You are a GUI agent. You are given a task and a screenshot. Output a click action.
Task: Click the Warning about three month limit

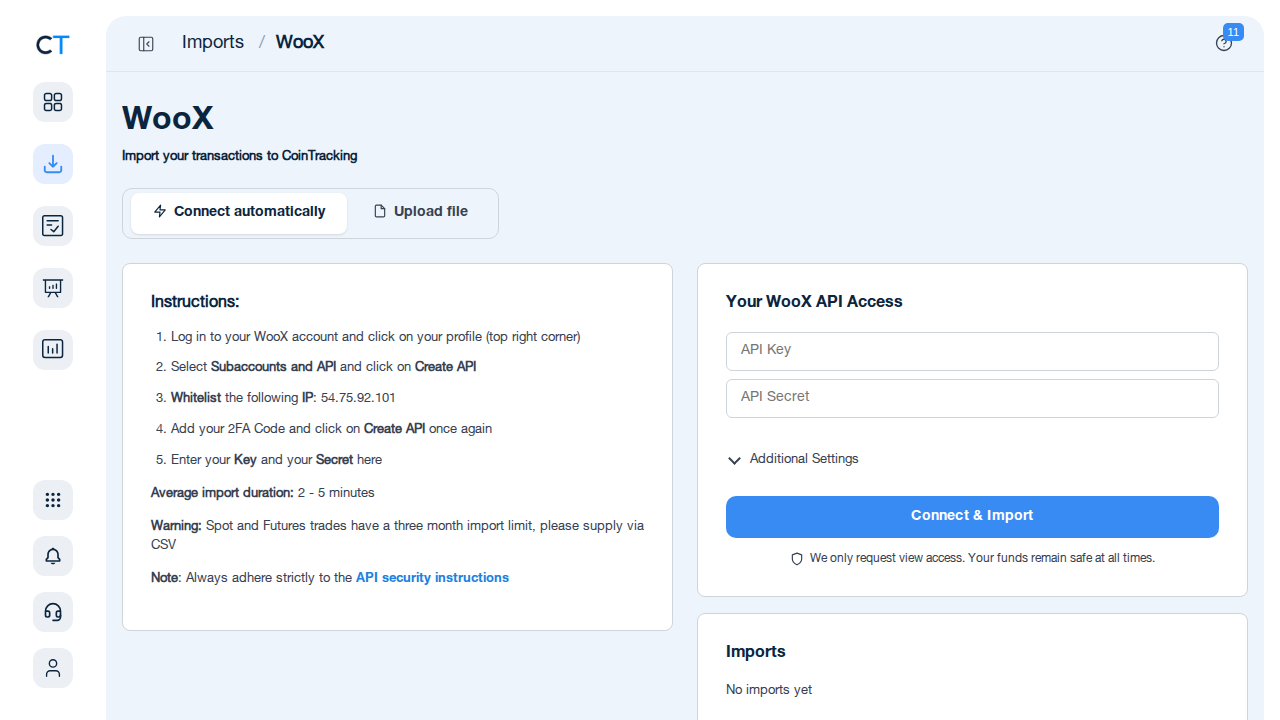tap(397, 535)
